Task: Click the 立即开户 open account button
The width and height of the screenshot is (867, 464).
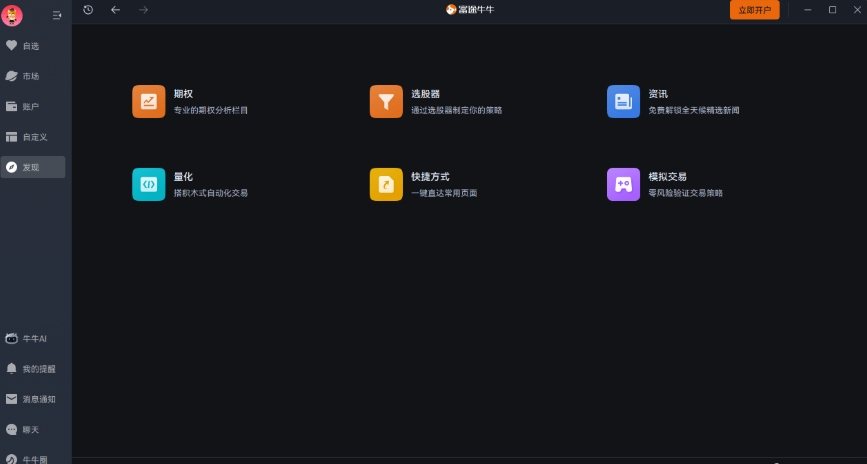Action: click(754, 10)
